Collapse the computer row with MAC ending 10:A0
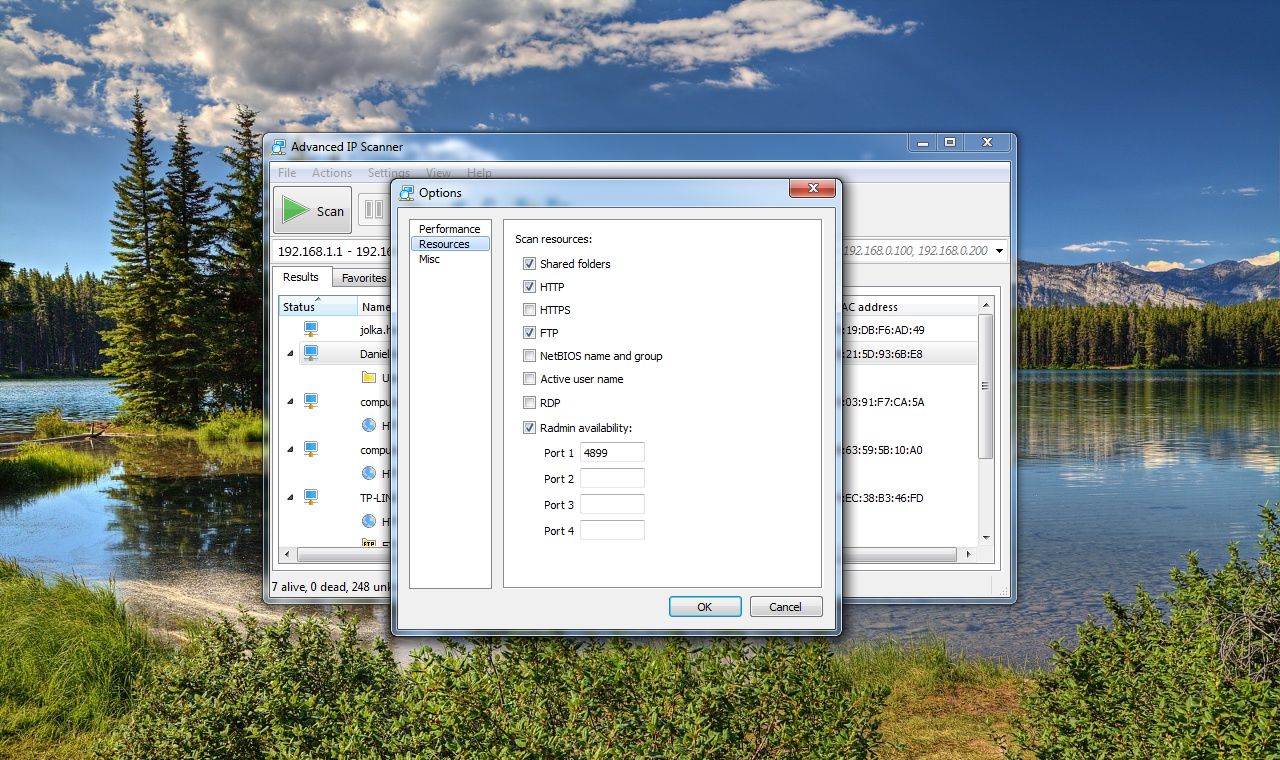This screenshot has width=1280, height=760. click(291, 449)
